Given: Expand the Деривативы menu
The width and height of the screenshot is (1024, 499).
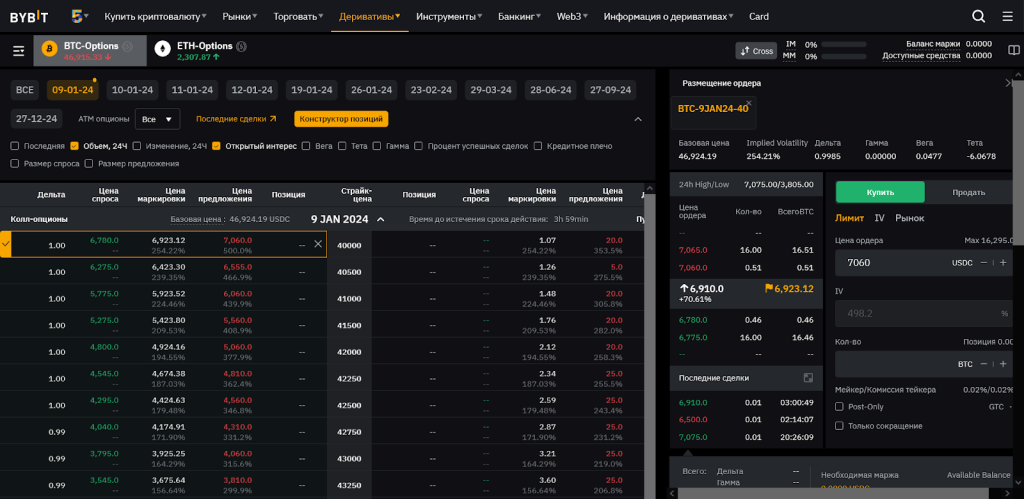Looking at the screenshot, I should coord(369,16).
